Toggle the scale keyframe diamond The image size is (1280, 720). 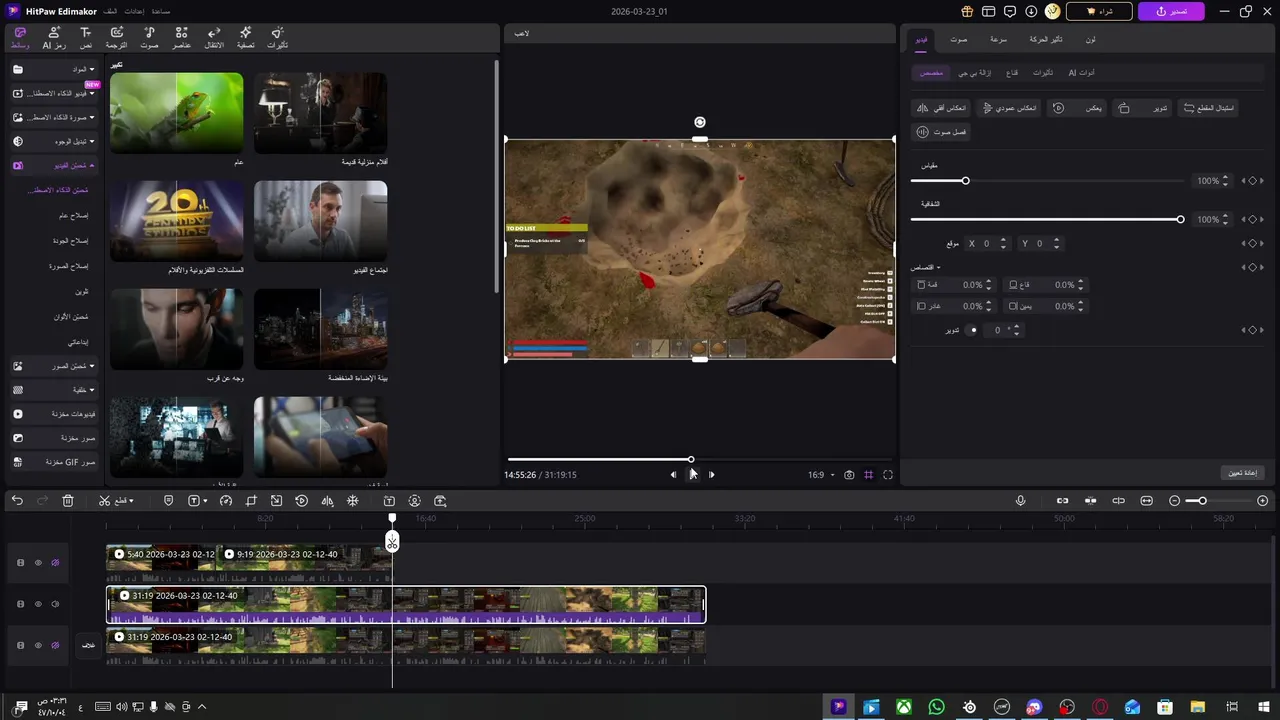[x=1252, y=181]
